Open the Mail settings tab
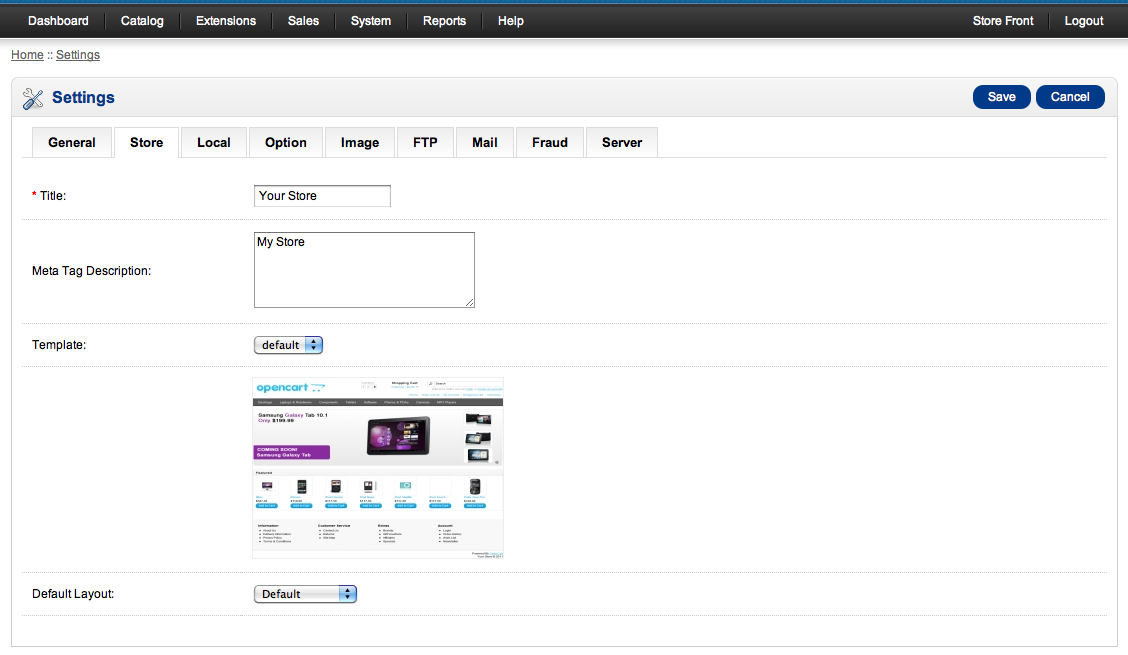 tap(484, 142)
